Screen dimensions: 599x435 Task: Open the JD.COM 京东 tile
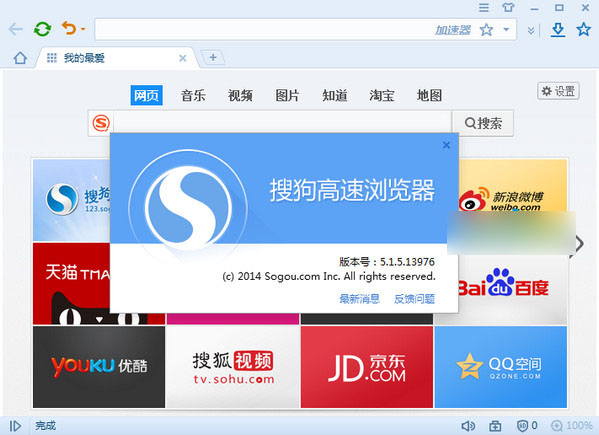367,367
